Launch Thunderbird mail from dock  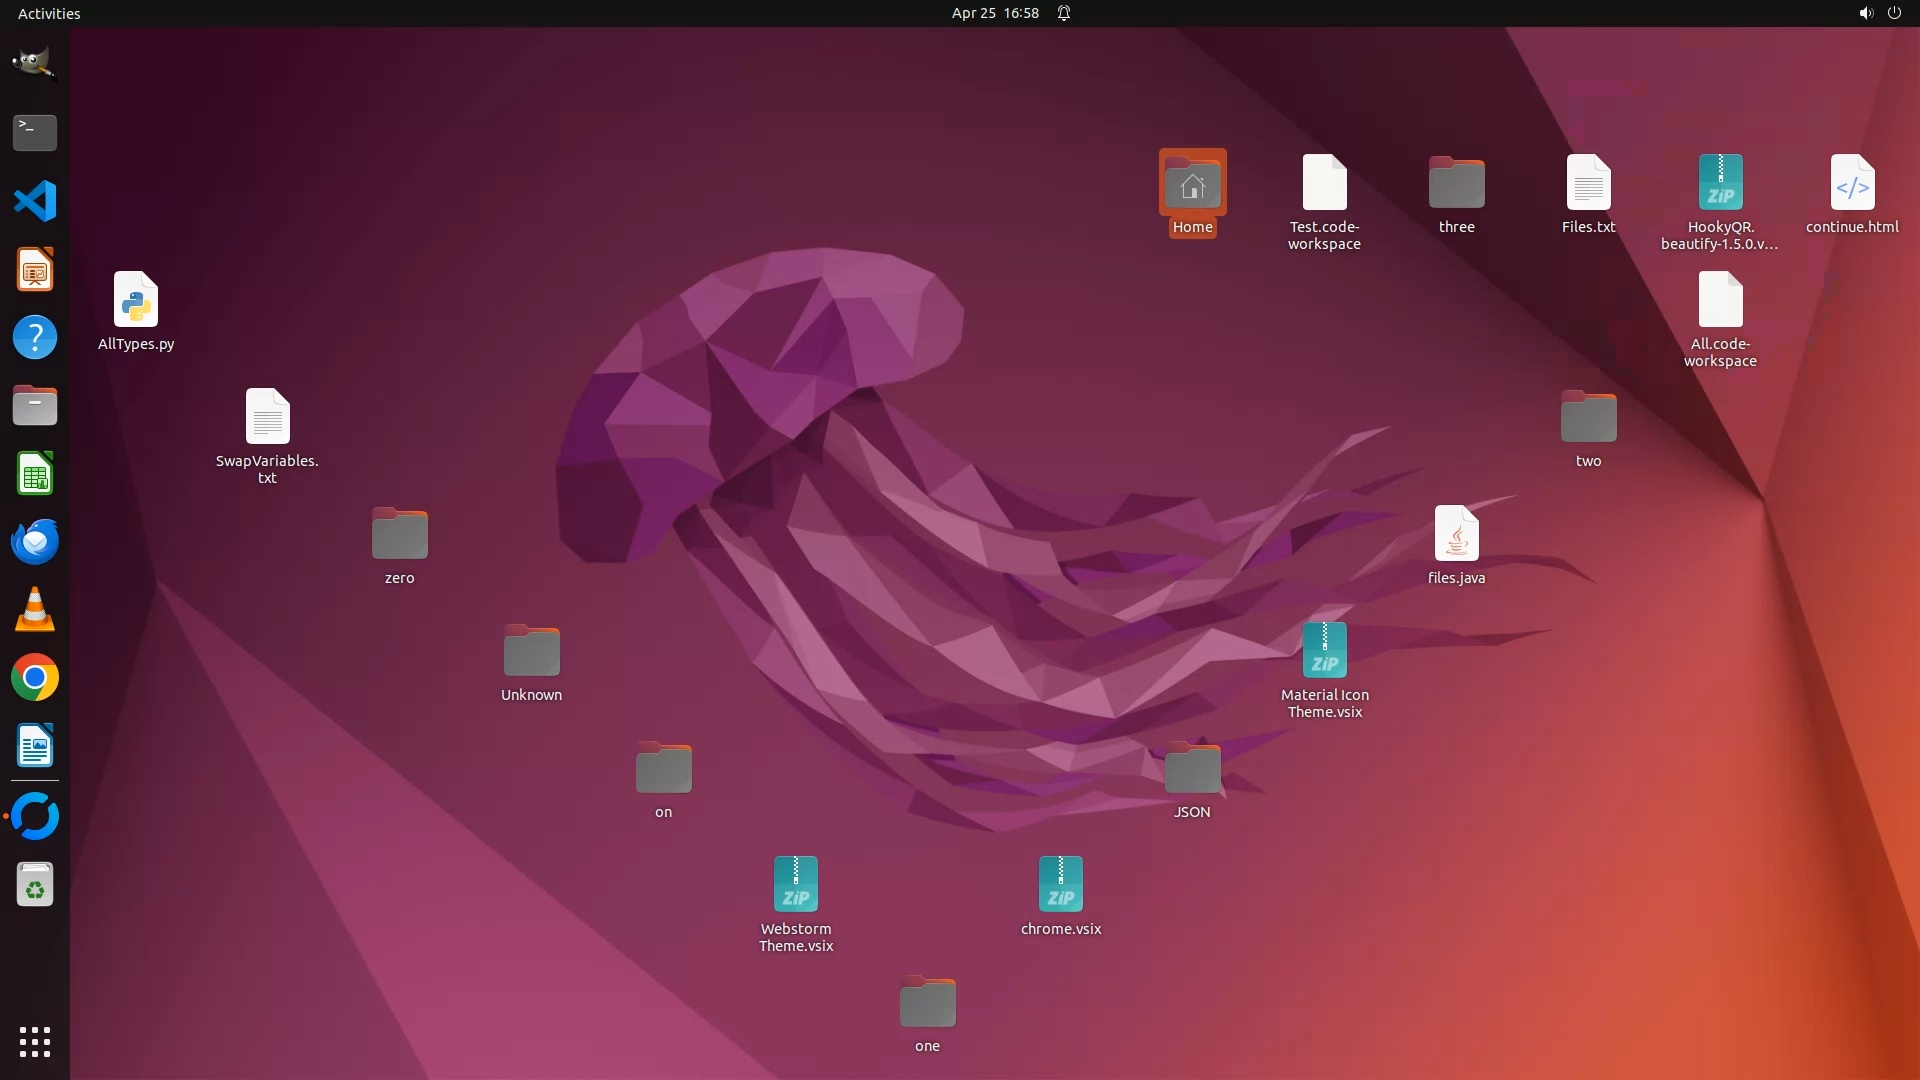[34, 542]
